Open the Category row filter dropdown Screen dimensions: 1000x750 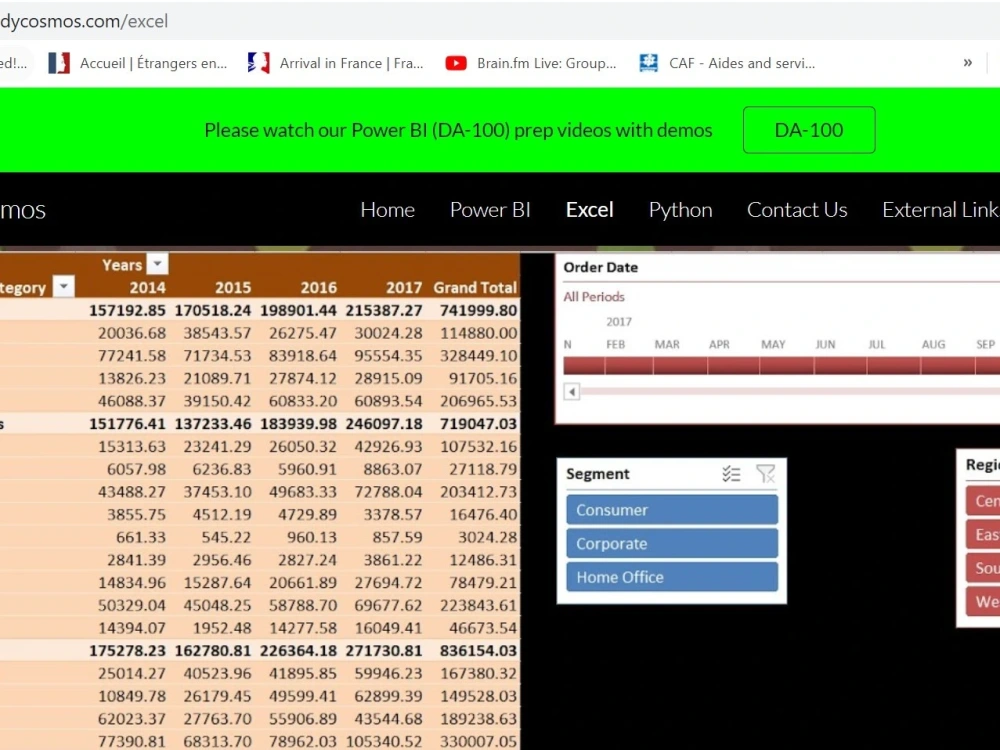[x=64, y=286]
